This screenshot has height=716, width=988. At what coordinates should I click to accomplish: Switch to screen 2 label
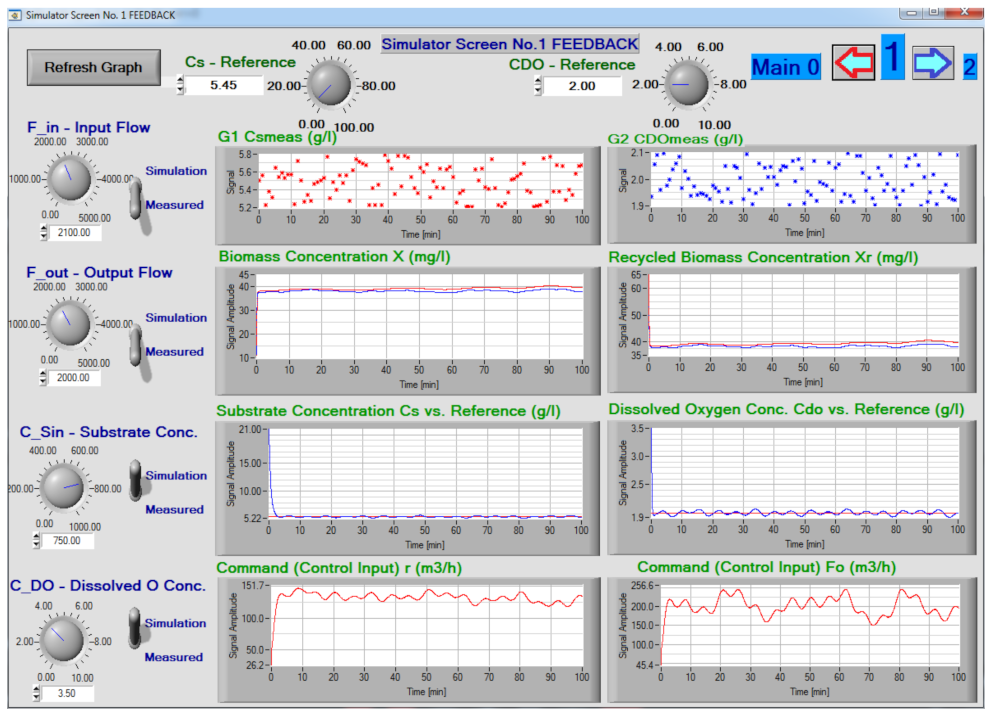969,68
